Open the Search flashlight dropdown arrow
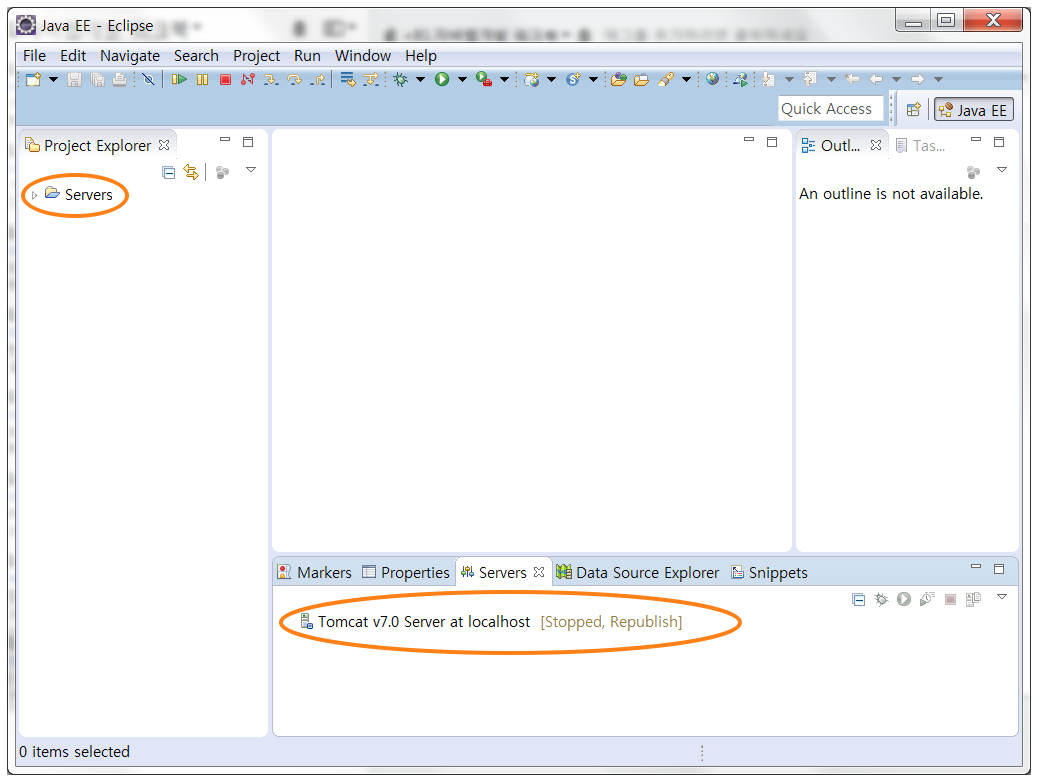Viewport: 1037px width, 783px height. [x=686, y=79]
